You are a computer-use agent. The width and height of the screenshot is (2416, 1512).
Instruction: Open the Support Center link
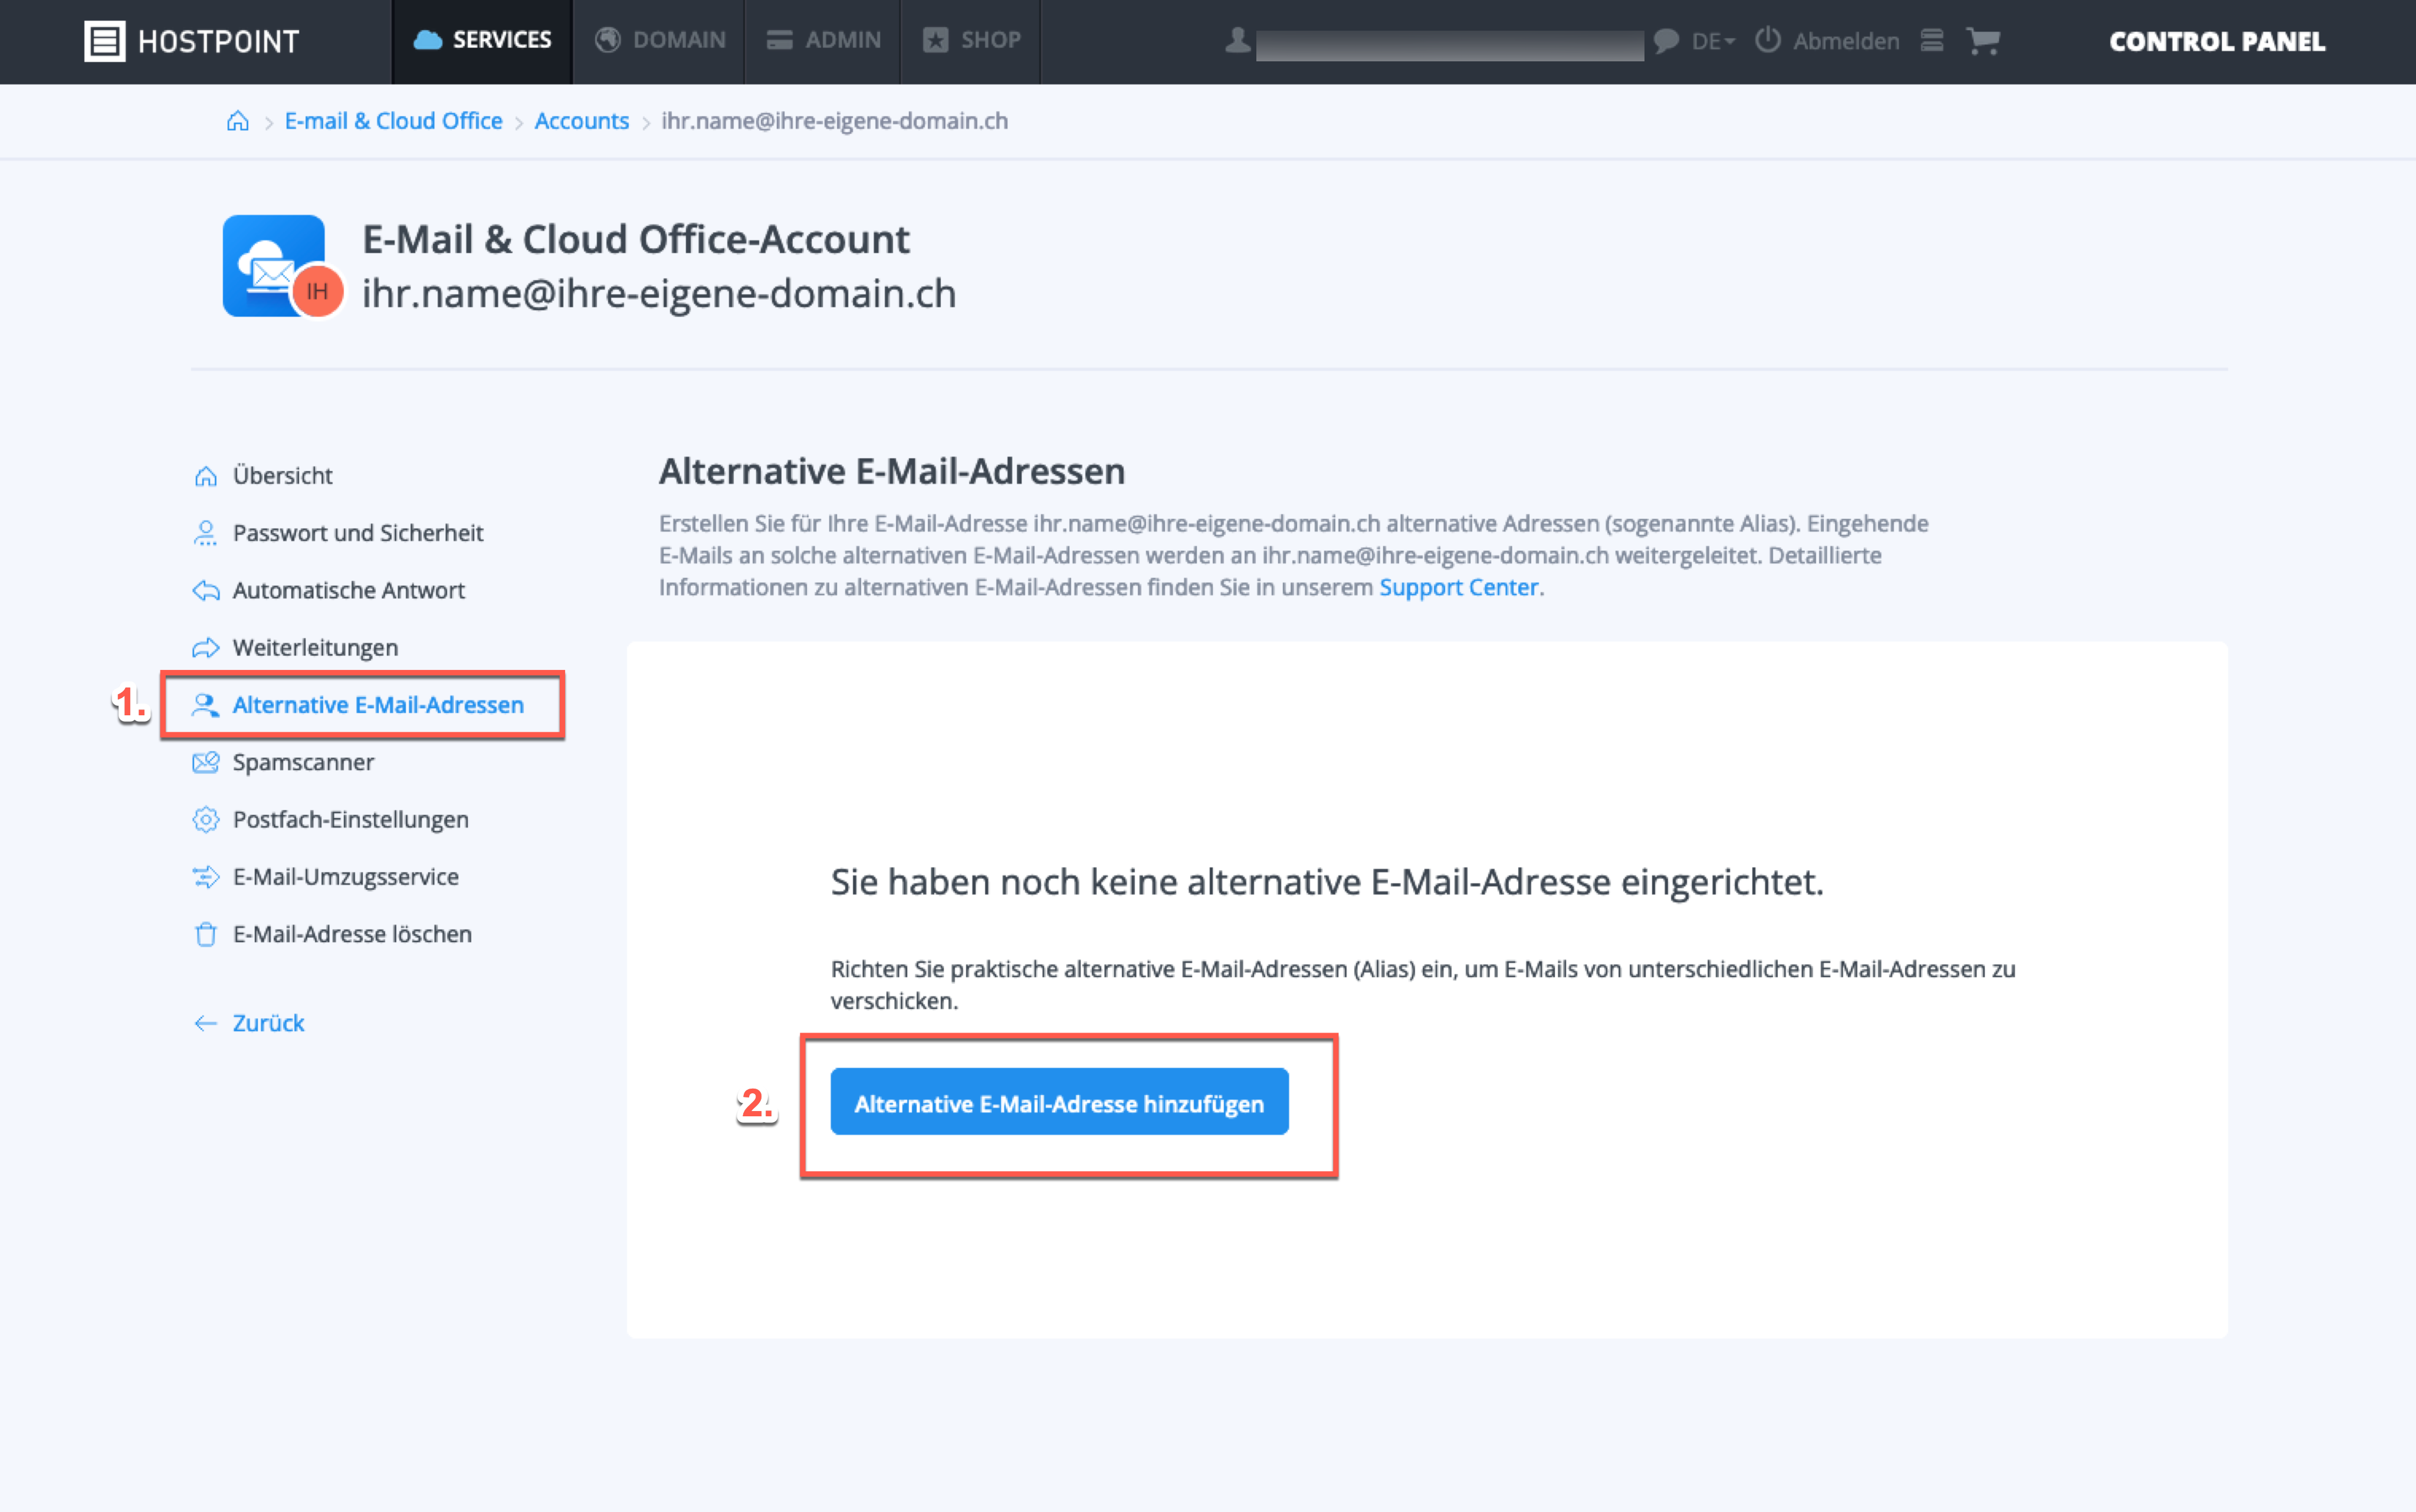click(1458, 587)
